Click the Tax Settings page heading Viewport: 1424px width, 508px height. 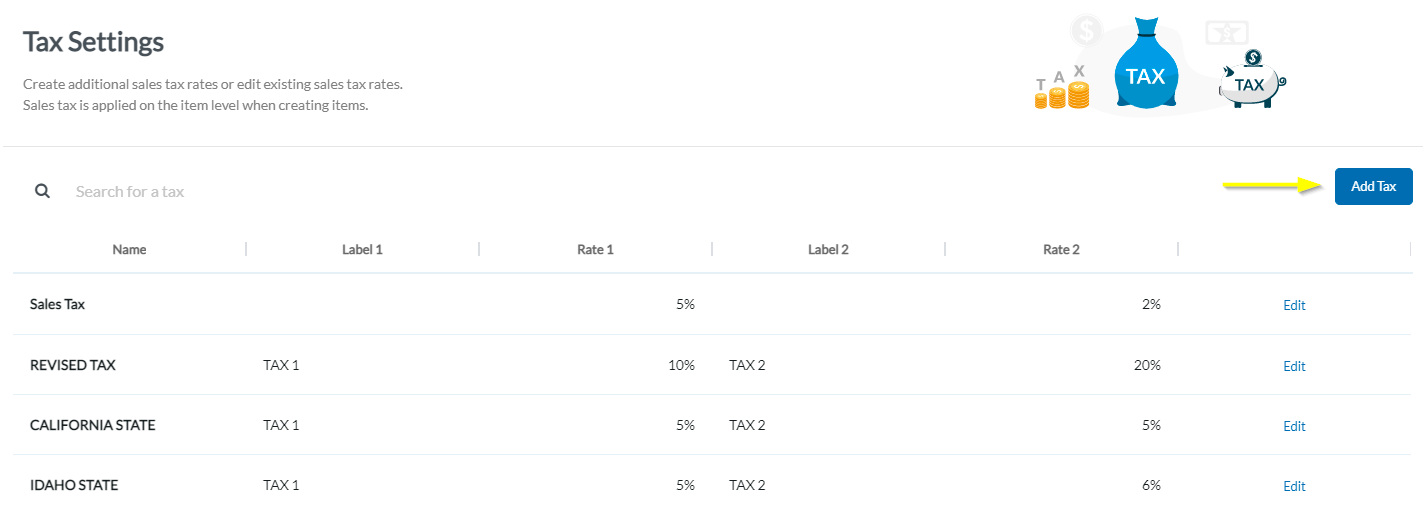(93, 42)
